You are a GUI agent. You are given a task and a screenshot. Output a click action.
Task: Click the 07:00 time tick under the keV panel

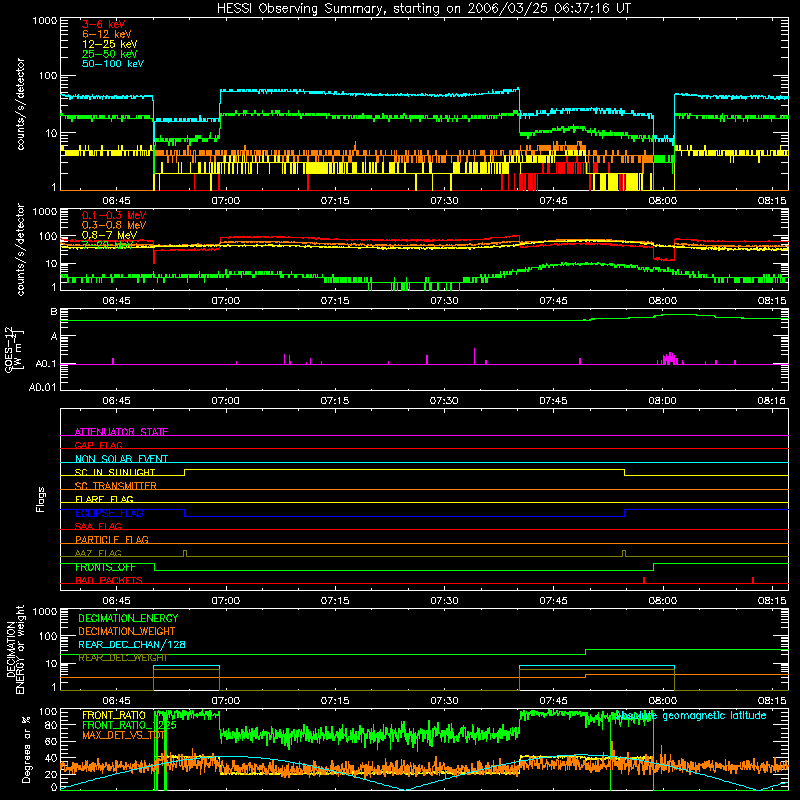pos(226,201)
